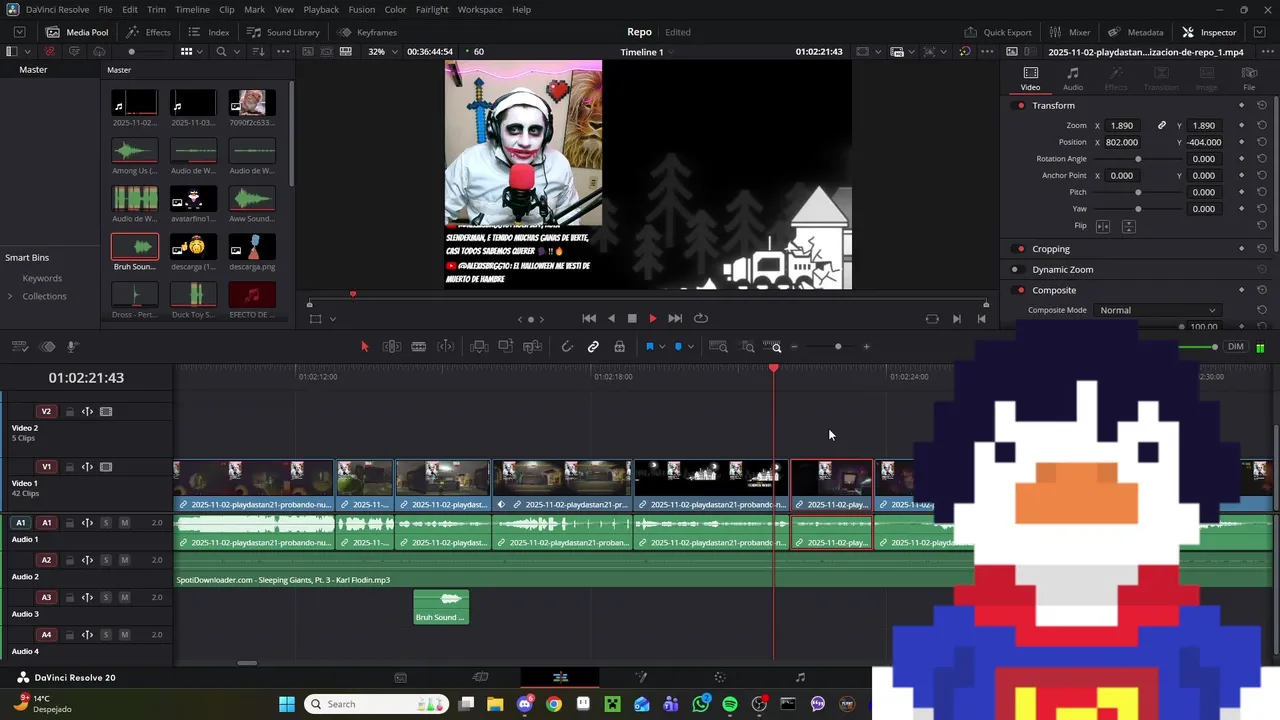Click Replace Clip toolbar icon
Screen dimensions: 1280x720
(533, 347)
